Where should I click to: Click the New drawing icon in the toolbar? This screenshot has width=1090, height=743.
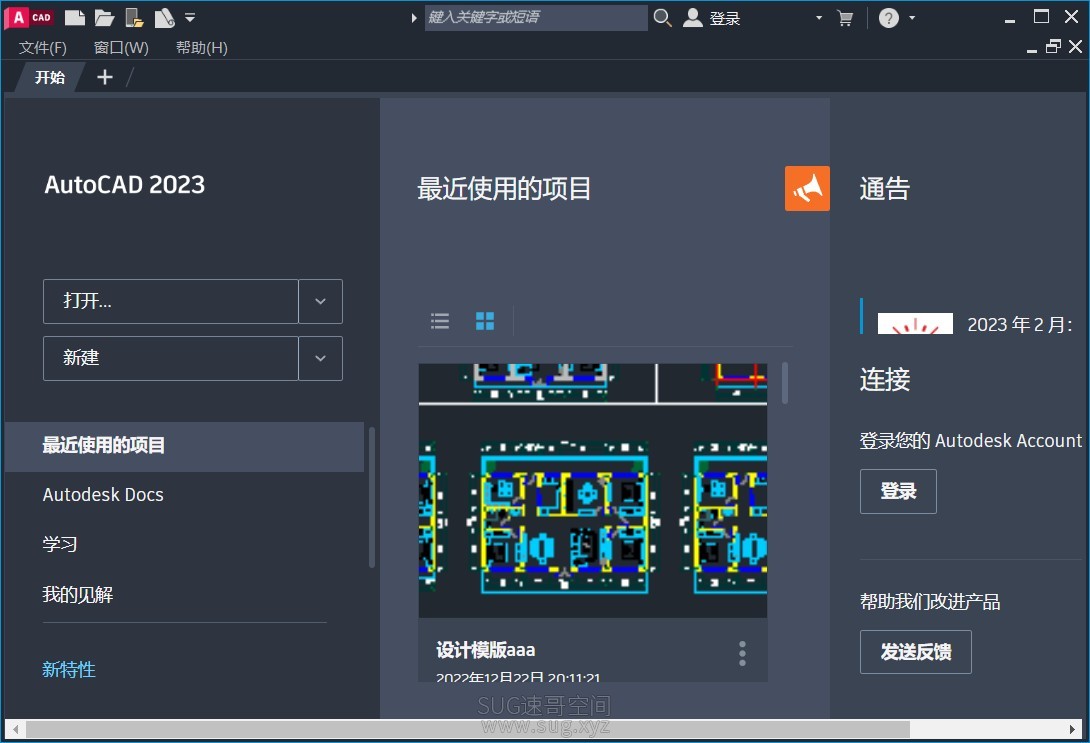coord(74,17)
